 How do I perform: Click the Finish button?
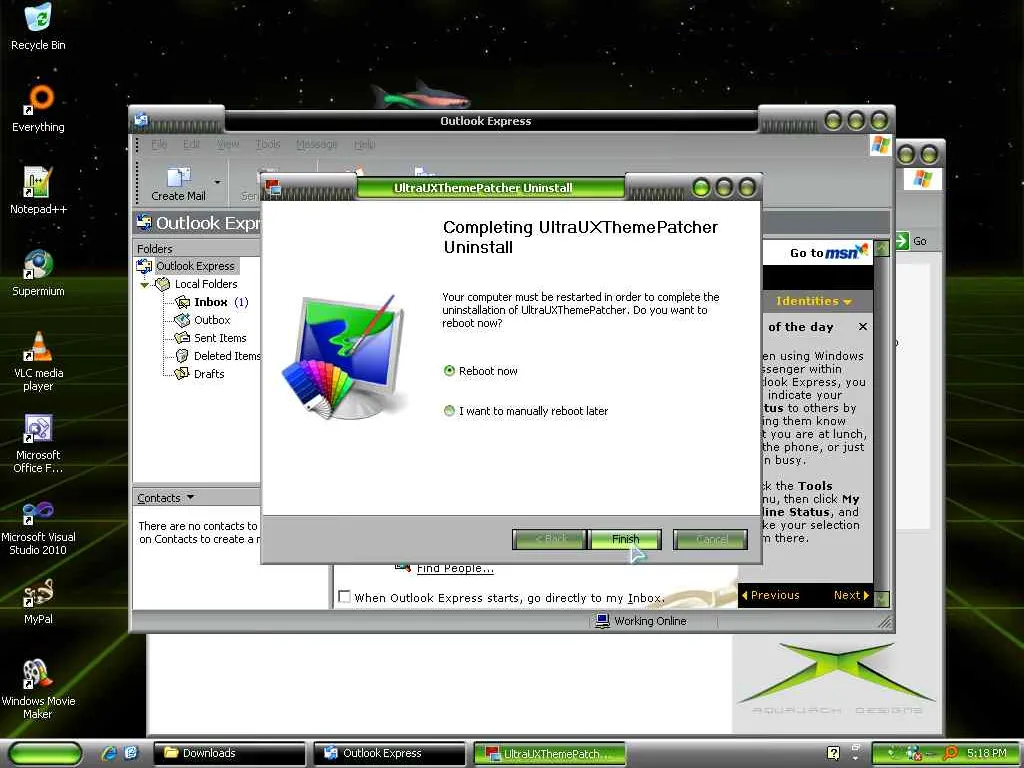[625, 539]
